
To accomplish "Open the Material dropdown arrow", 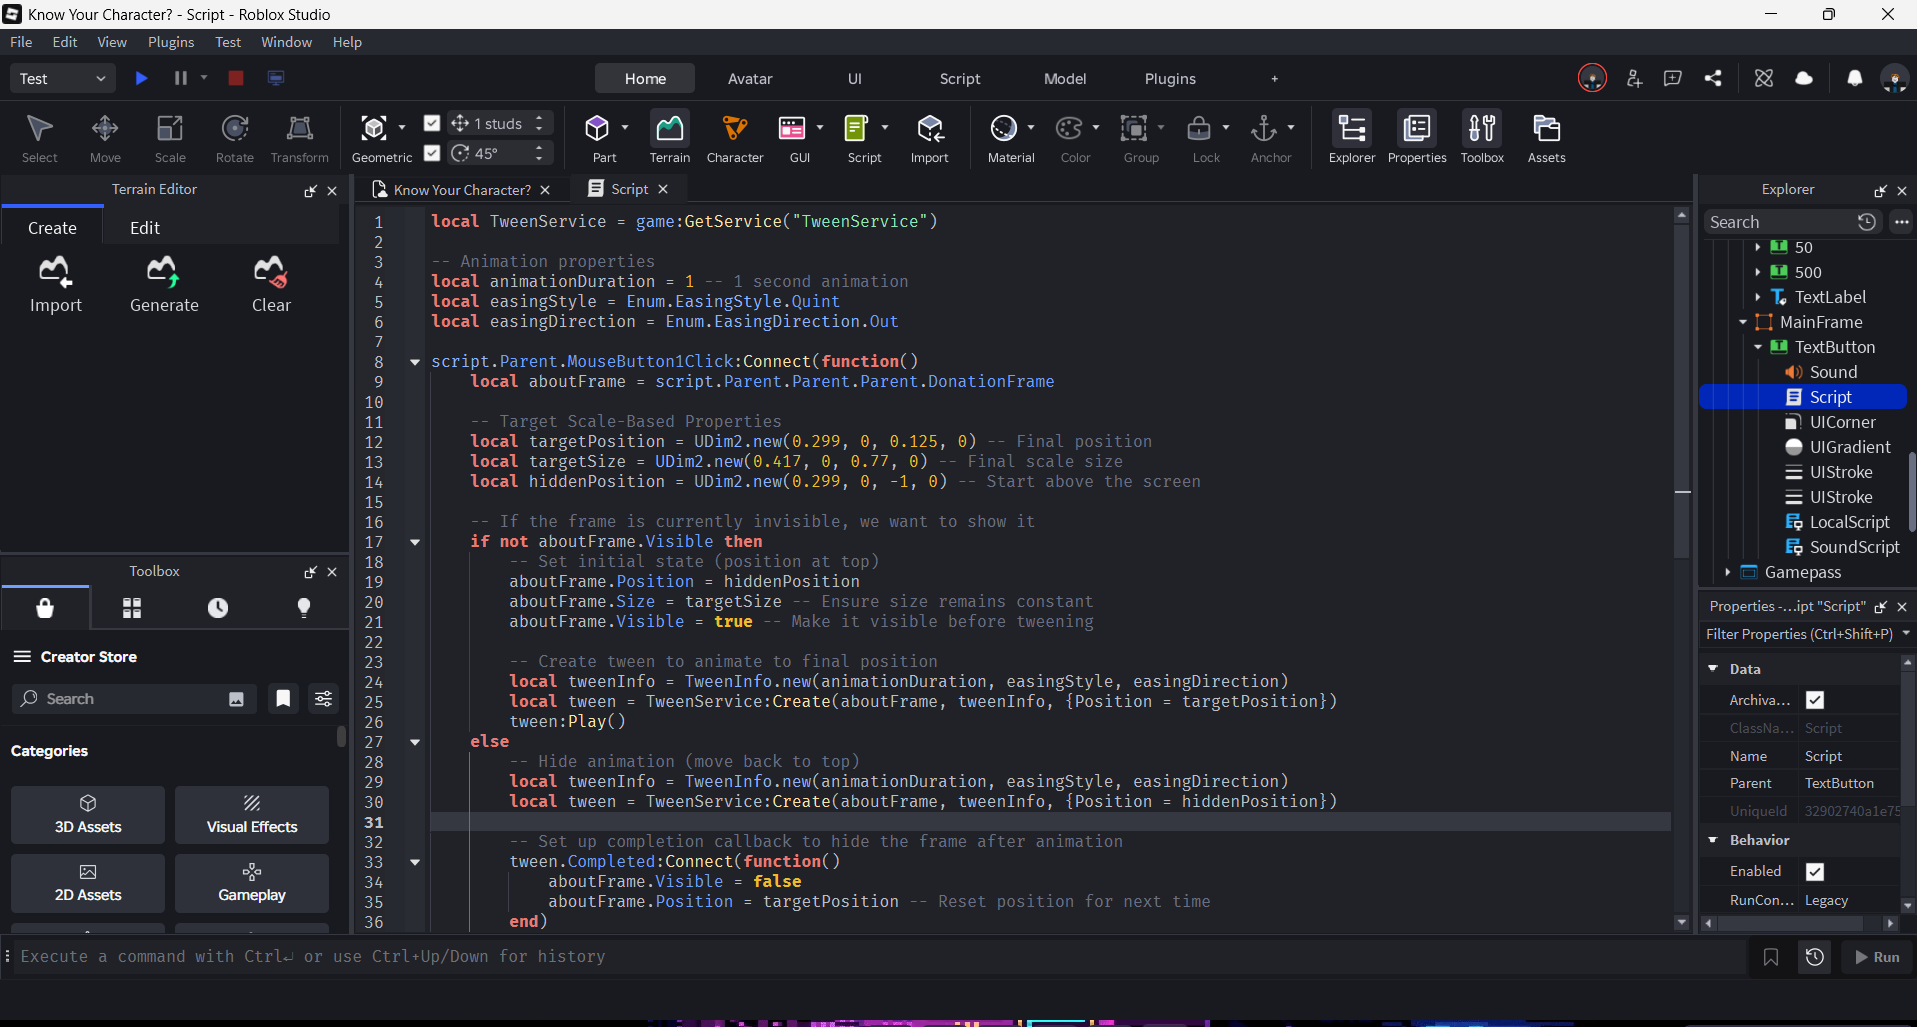I will click(1031, 127).
